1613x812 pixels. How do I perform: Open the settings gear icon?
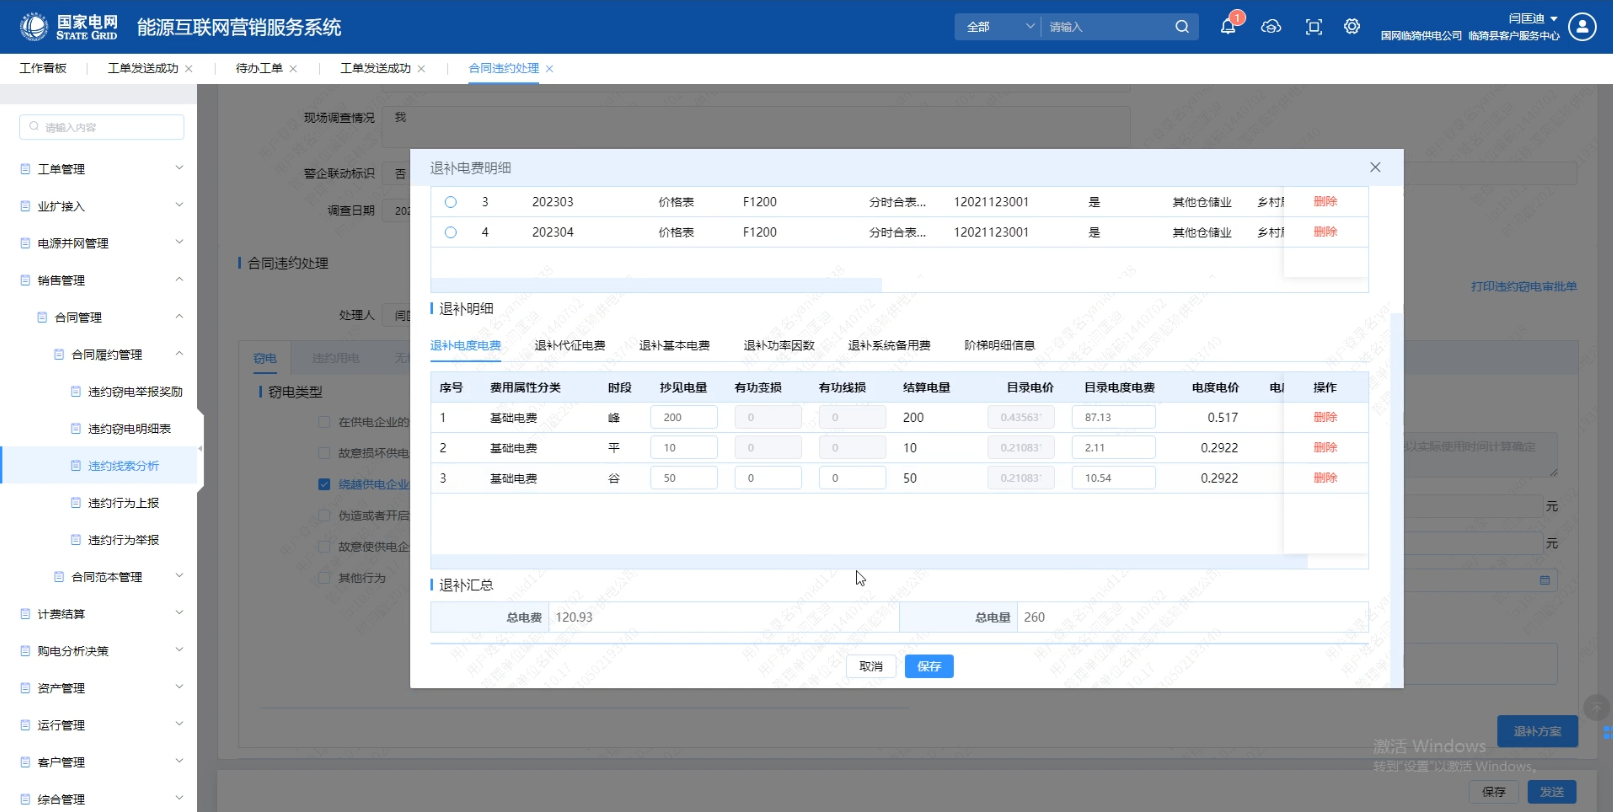(x=1352, y=27)
